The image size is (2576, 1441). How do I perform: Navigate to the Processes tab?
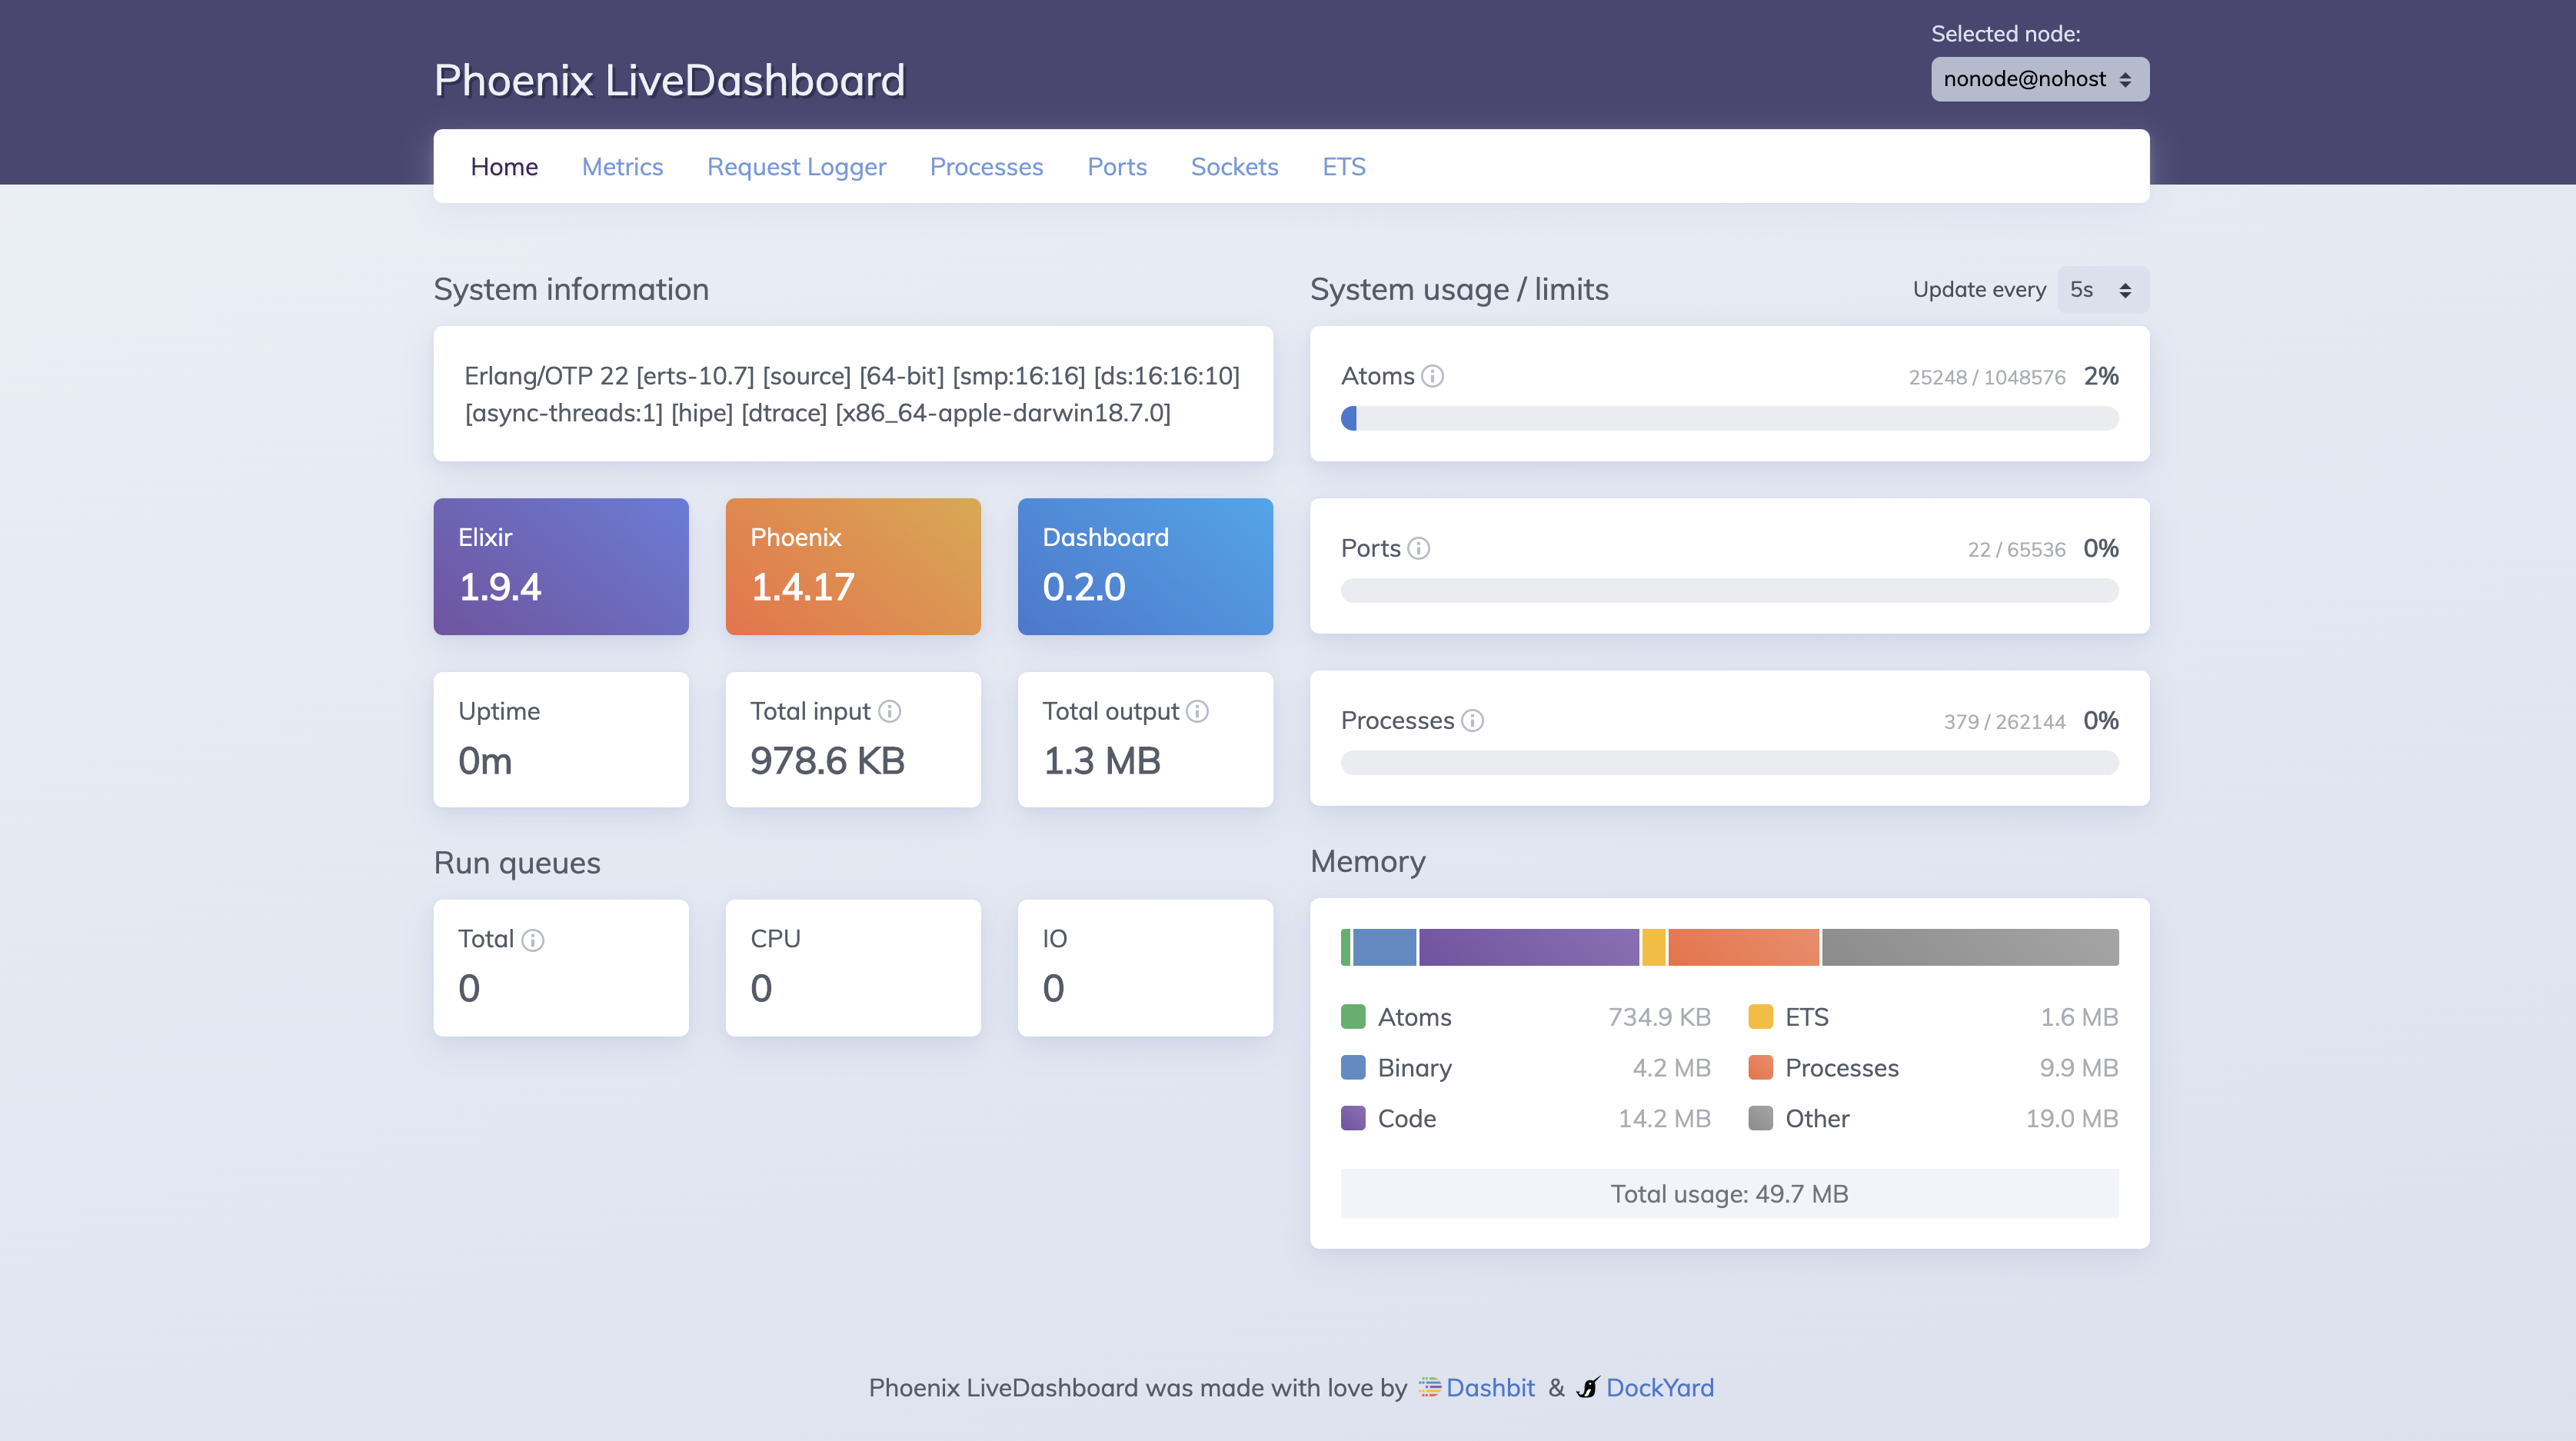[x=986, y=166]
